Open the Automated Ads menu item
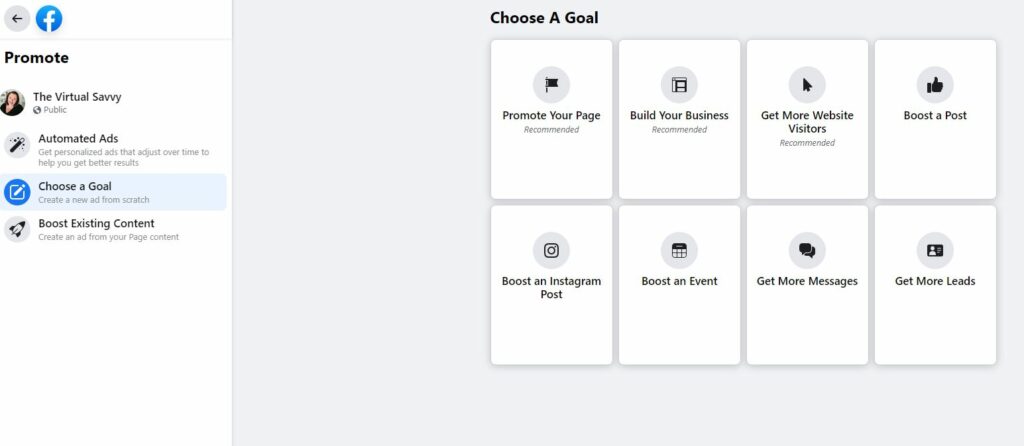 (x=114, y=150)
